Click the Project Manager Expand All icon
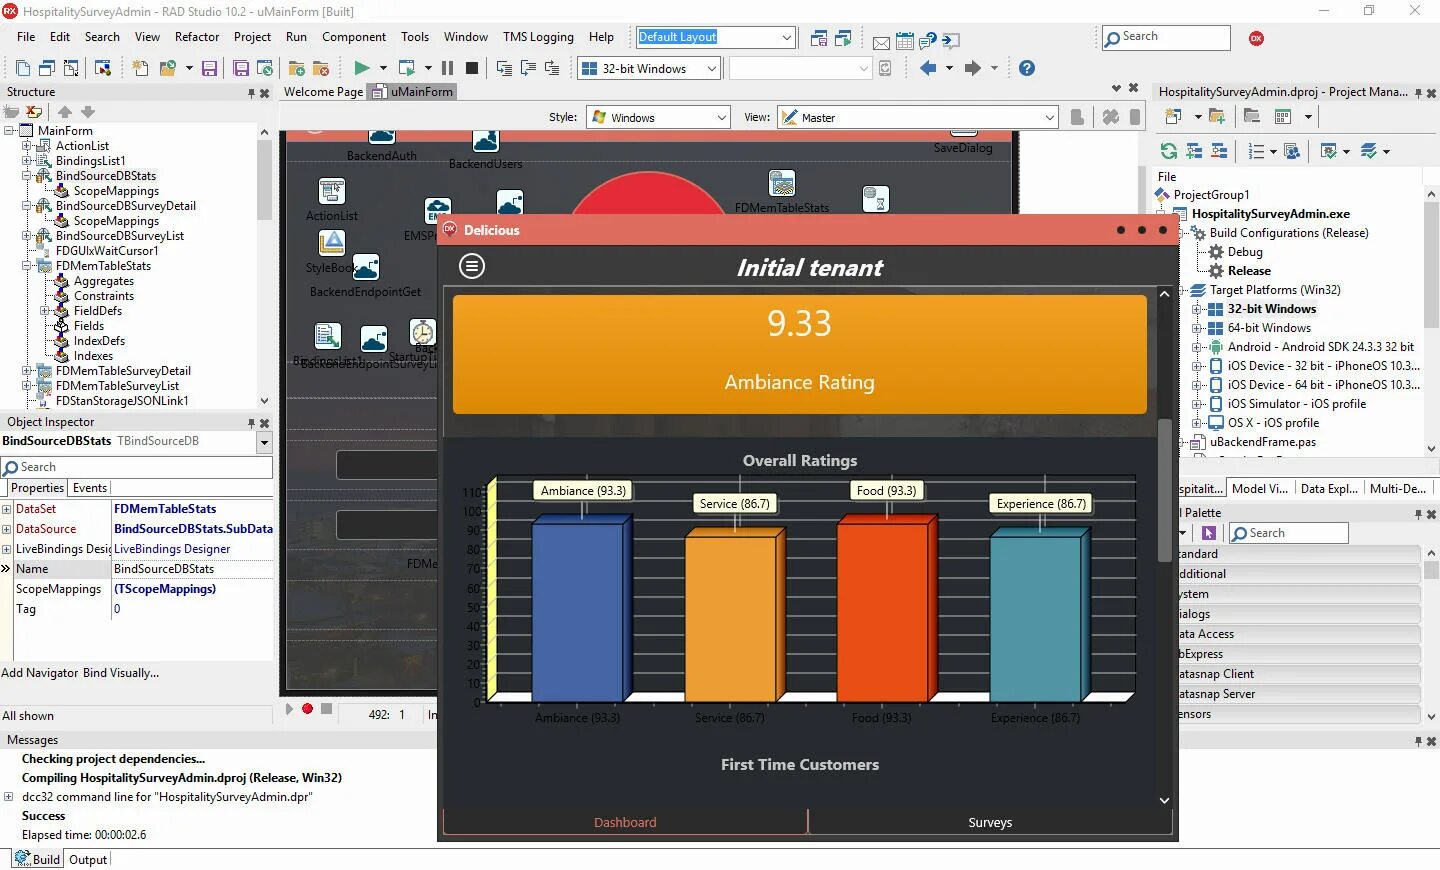Viewport: 1440px width, 870px height. [1194, 151]
